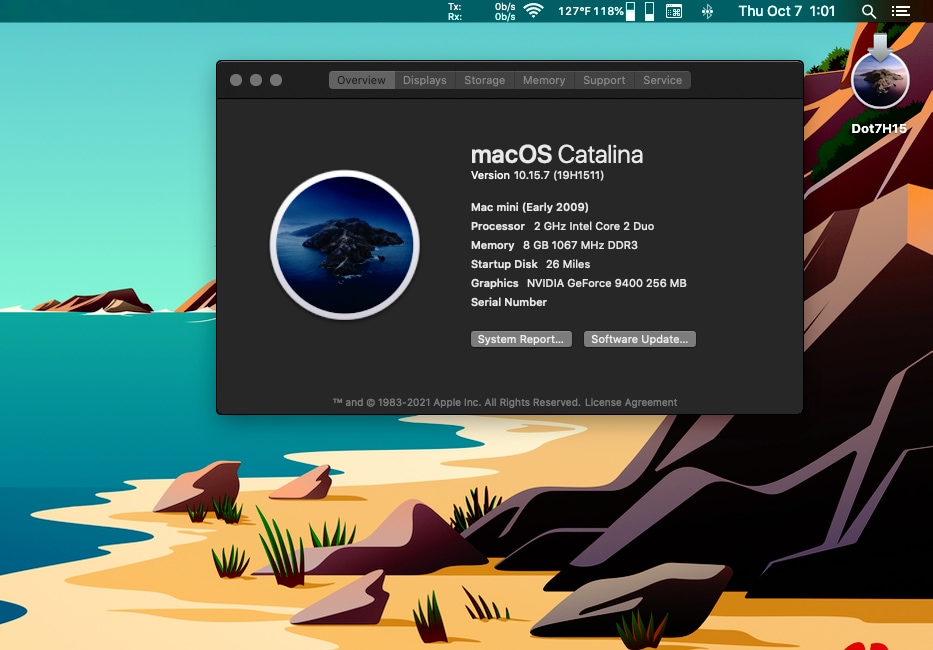Open the Storage tab

coord(484,80)
